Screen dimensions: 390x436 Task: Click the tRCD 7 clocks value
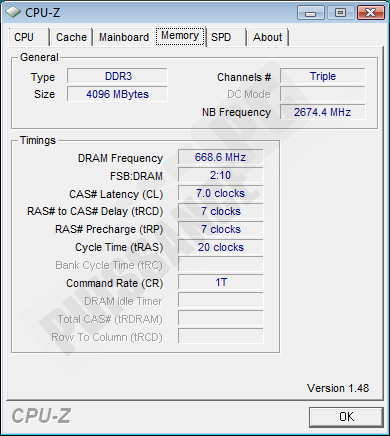tap(221, 211)
